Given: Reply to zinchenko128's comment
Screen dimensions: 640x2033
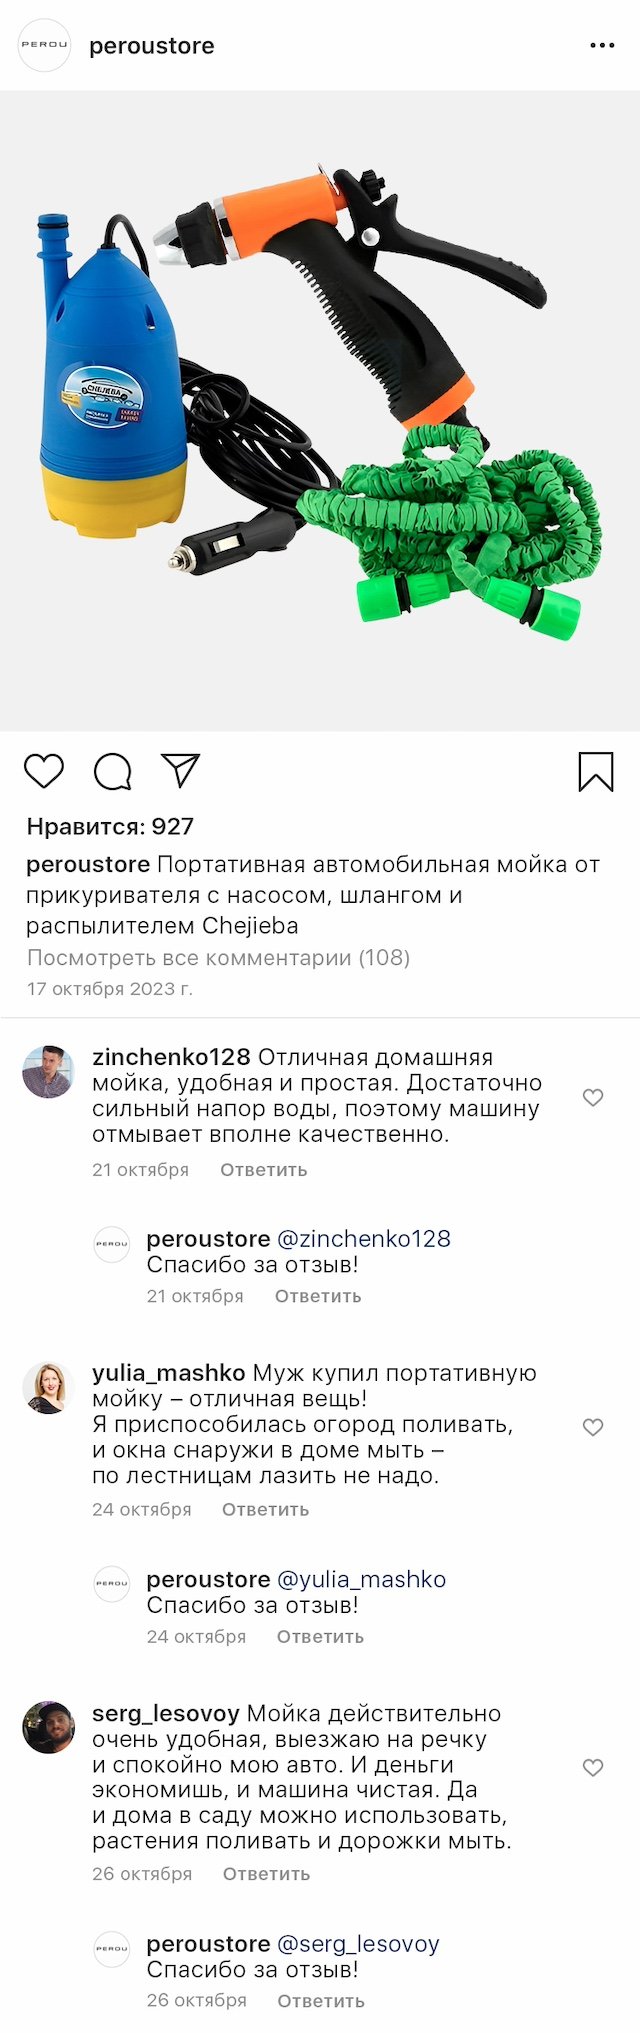Looking at the screenshot, I should coord(263,1170).
